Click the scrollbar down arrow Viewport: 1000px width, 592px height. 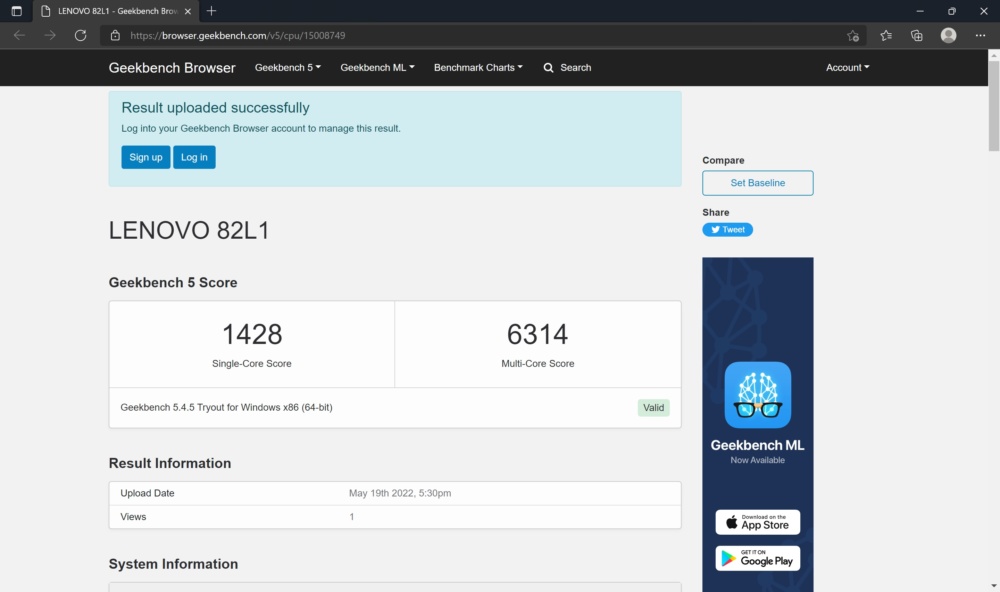(x=994, y=586)
